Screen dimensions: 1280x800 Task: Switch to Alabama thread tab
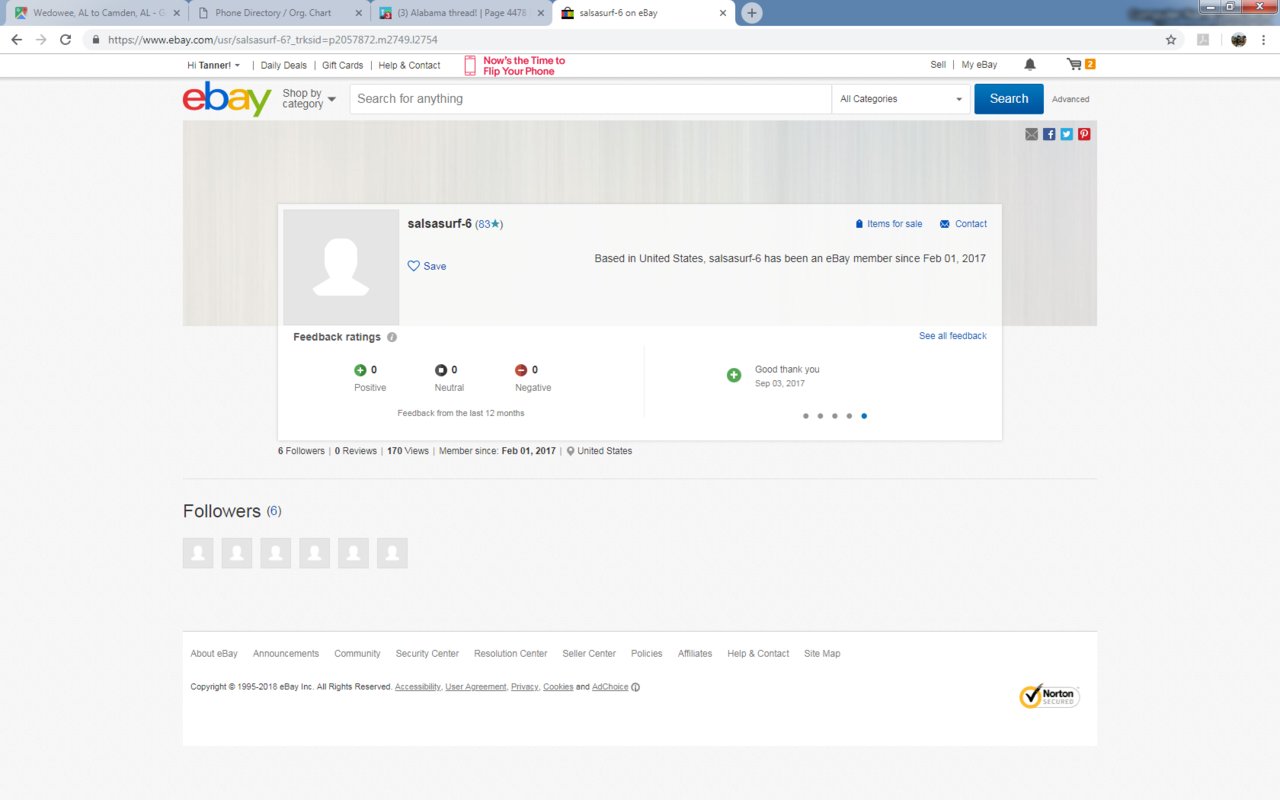pos(461,13)
